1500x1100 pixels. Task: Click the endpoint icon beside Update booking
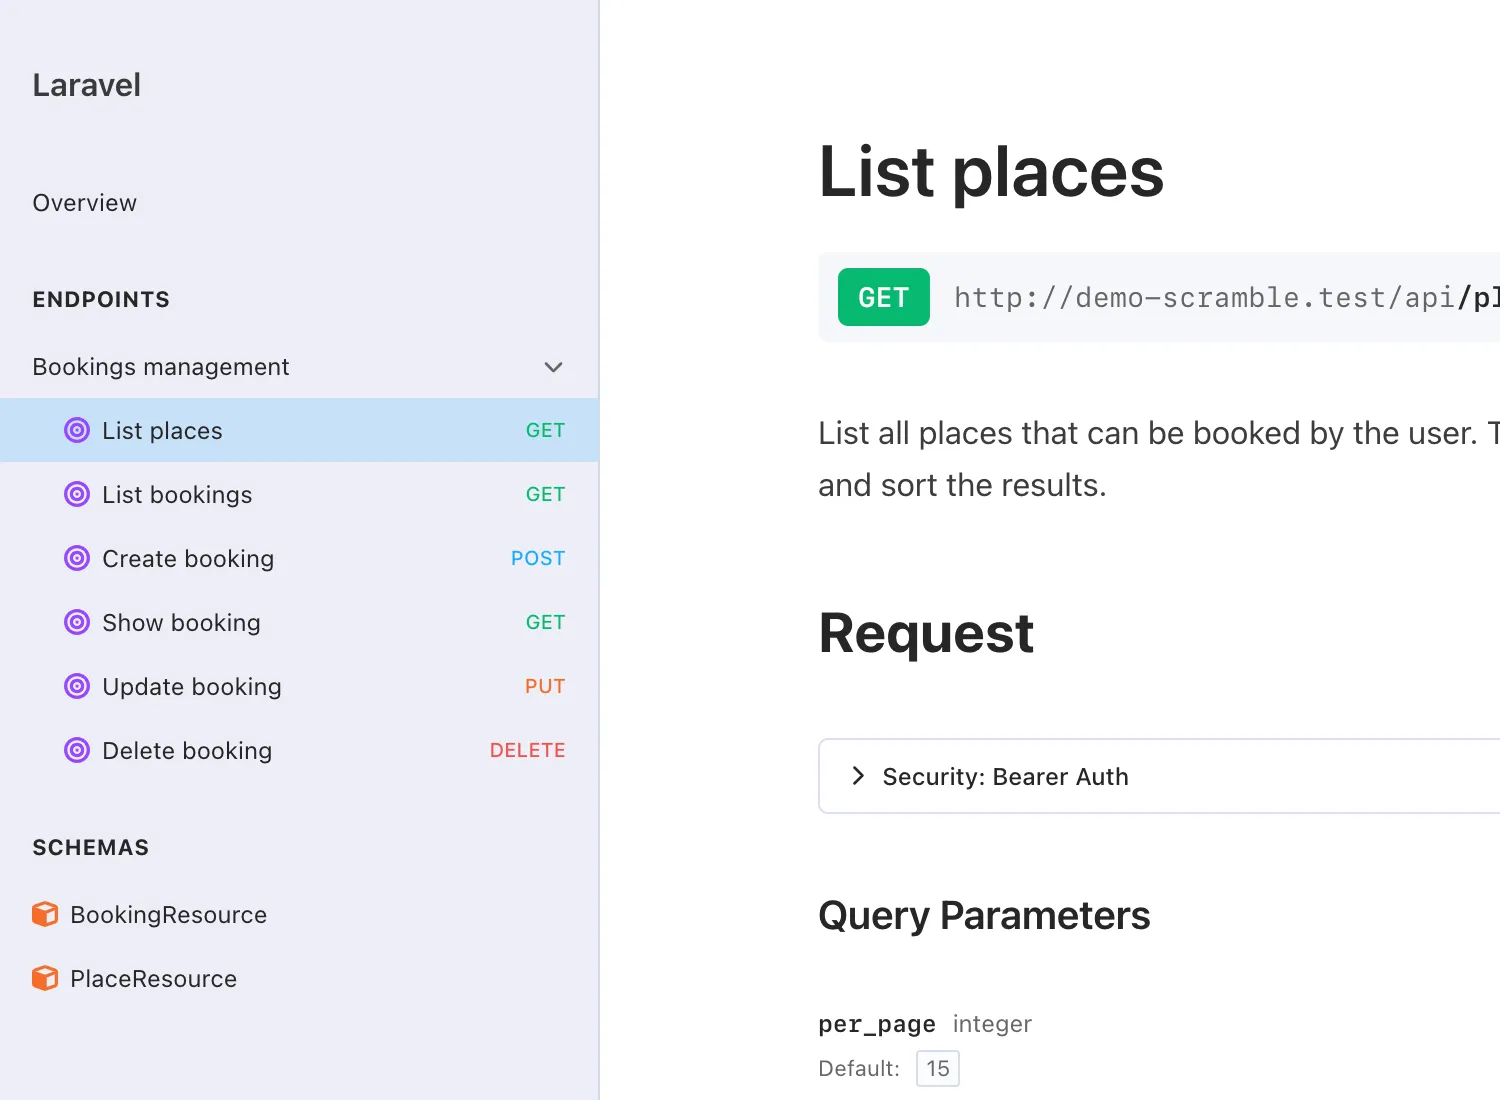77,686
